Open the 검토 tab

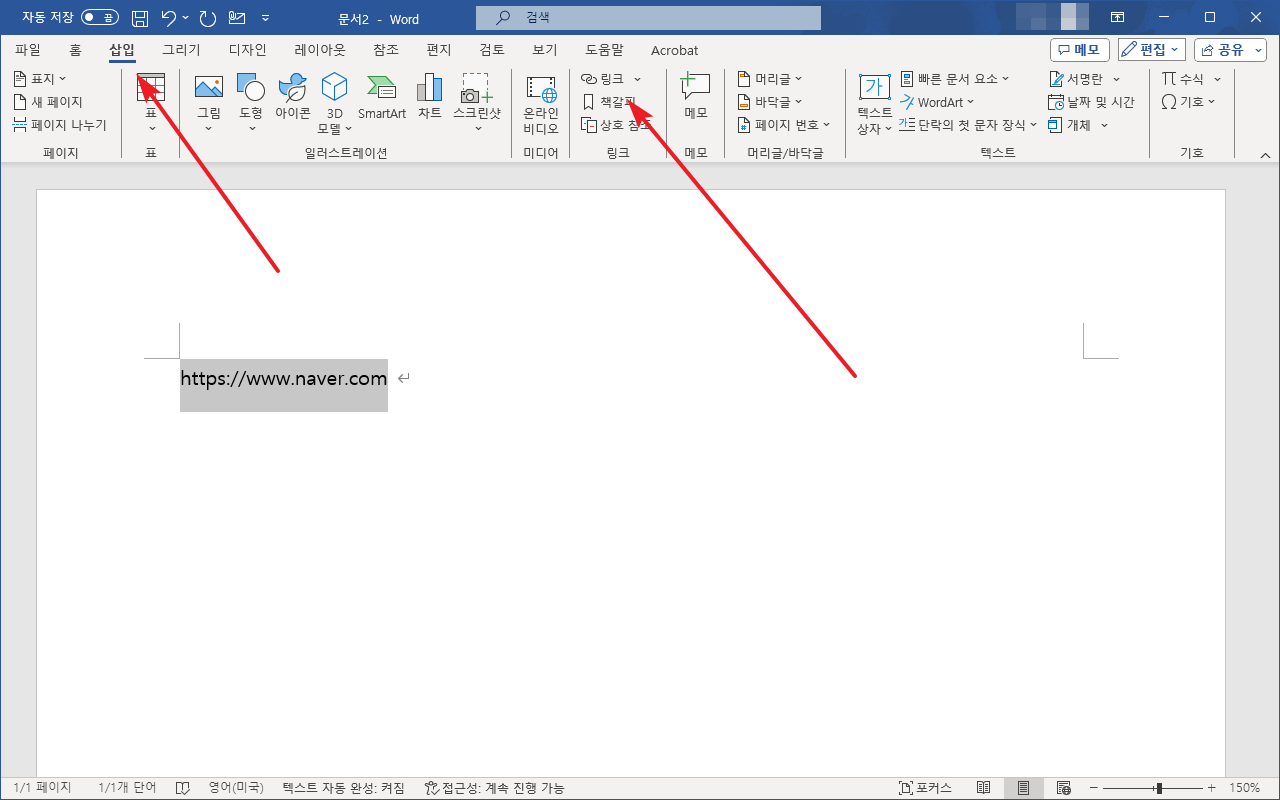coord(491,50)
